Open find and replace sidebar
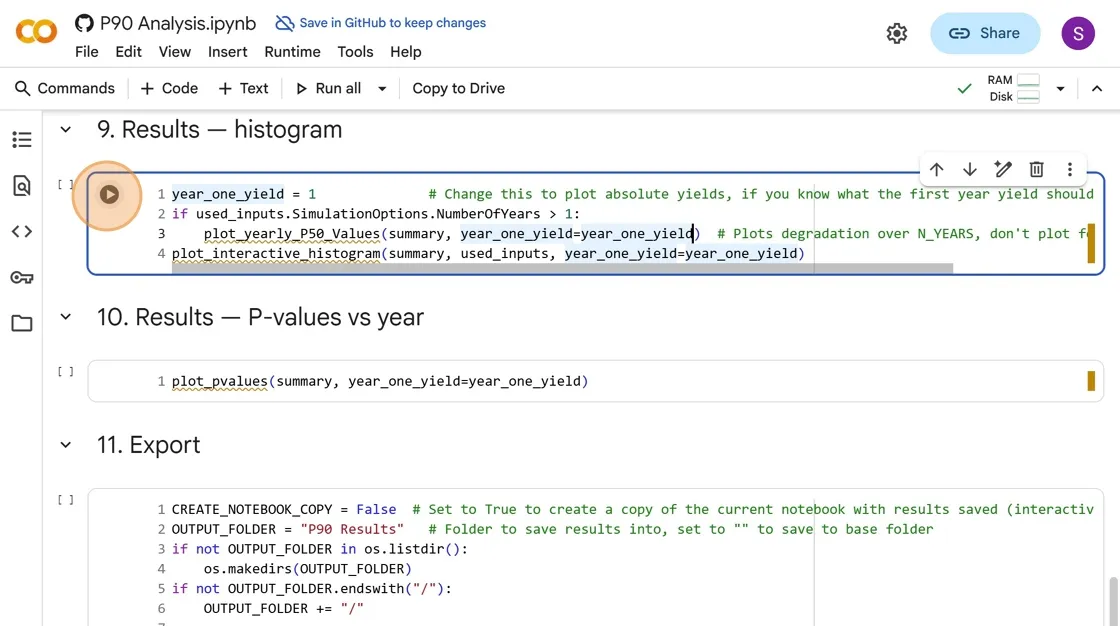Image resolution: width=1120 pixels, height=626 pixels. (22, 186)
